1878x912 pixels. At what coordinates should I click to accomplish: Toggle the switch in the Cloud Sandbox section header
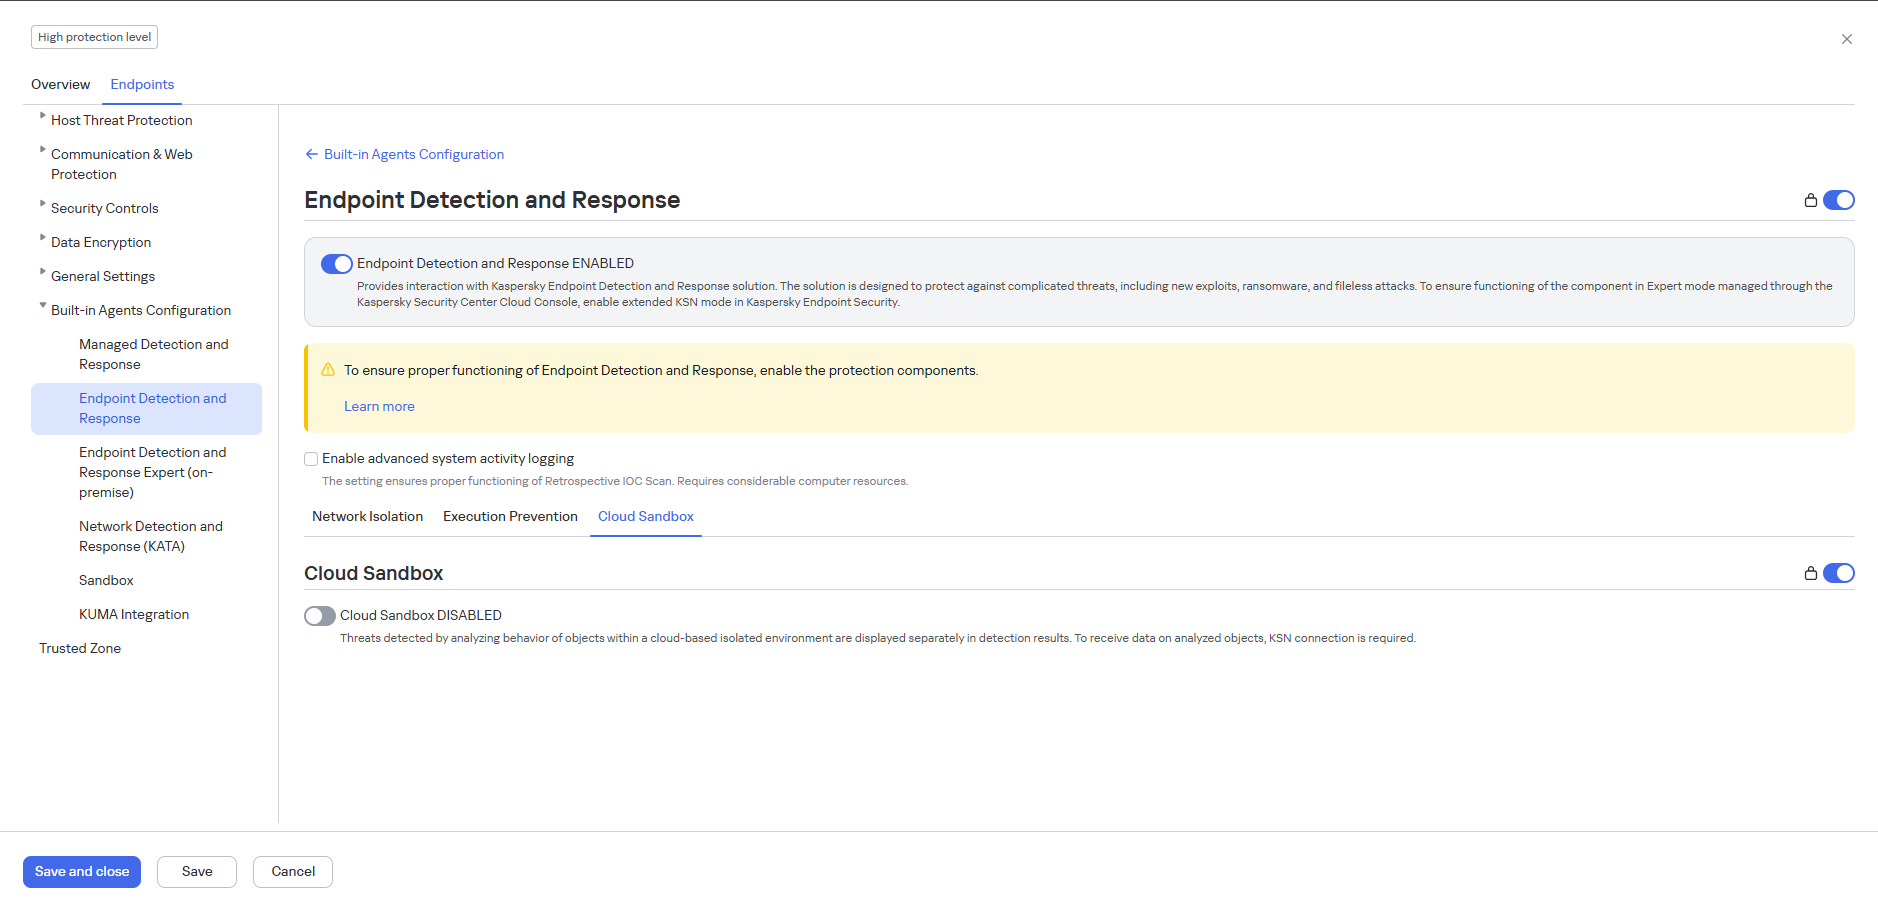[1837, 573]
